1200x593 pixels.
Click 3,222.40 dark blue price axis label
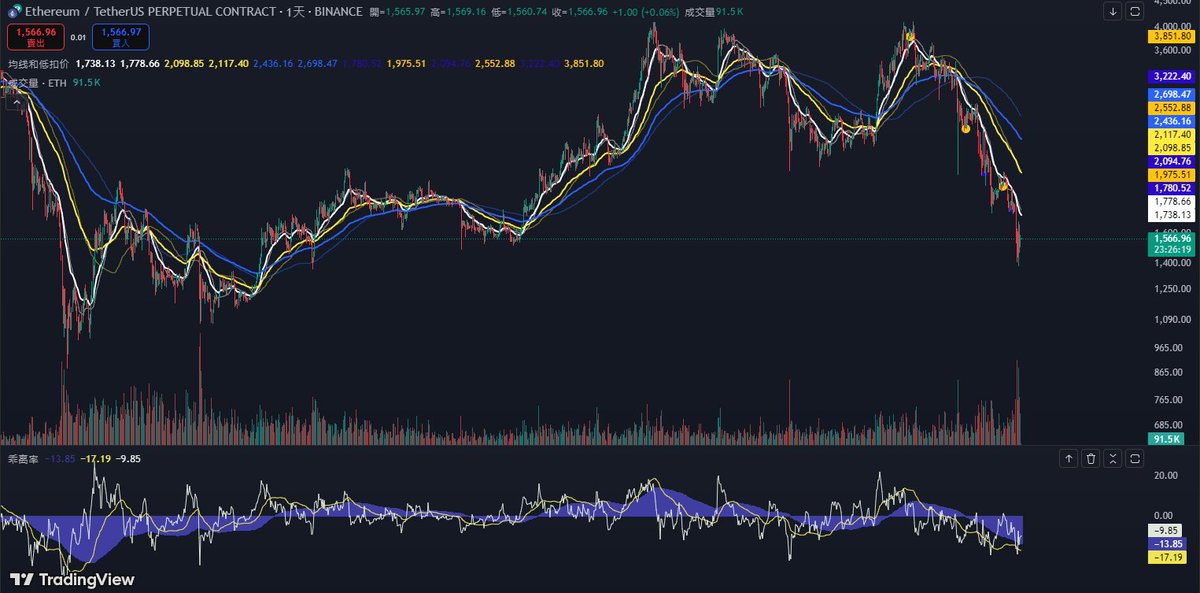[x=1171, y=76]
